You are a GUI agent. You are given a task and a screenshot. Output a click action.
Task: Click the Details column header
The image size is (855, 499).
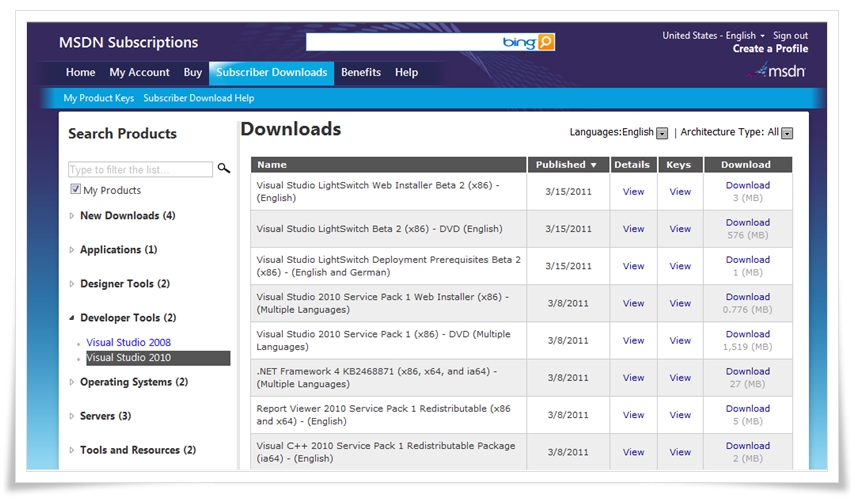coord(633,165)
